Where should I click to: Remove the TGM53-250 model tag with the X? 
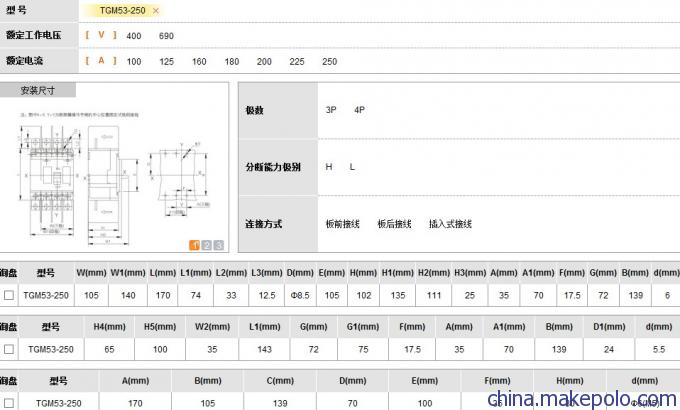tap(156, 11)
